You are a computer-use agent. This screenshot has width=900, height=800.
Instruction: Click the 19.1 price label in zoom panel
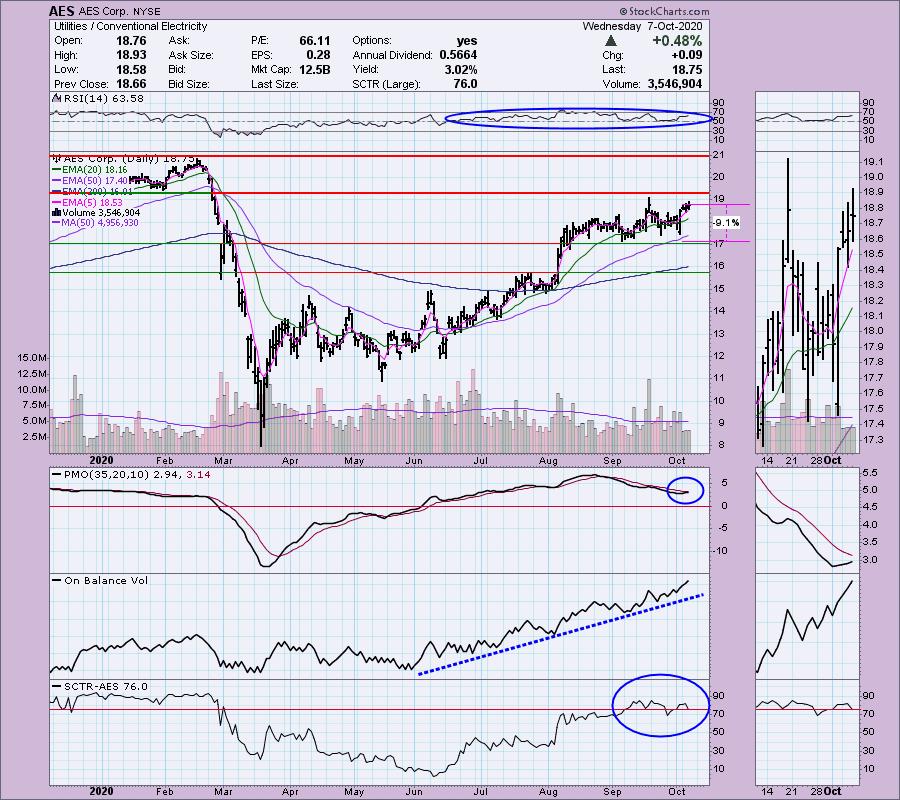[872, 162]
